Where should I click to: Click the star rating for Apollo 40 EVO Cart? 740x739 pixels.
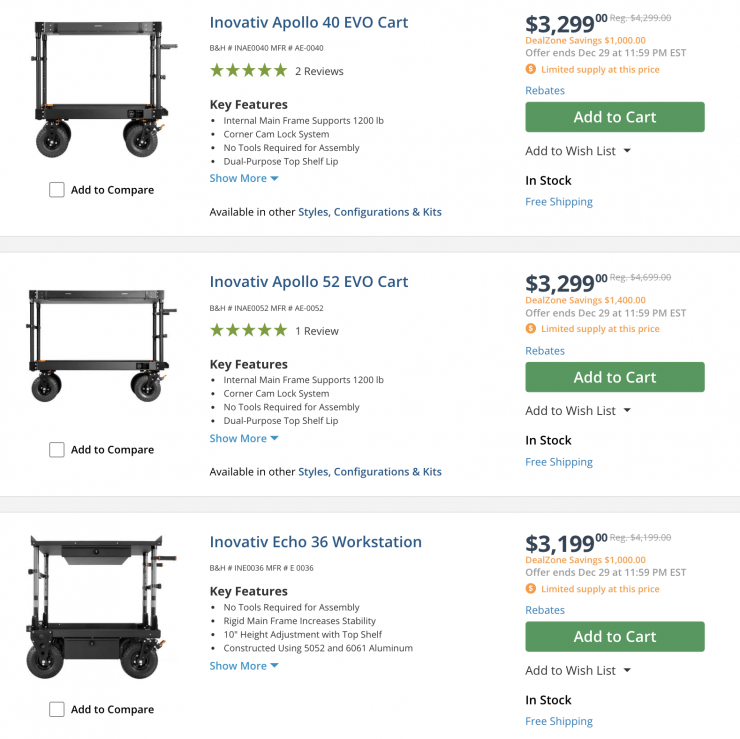point(248,71)
